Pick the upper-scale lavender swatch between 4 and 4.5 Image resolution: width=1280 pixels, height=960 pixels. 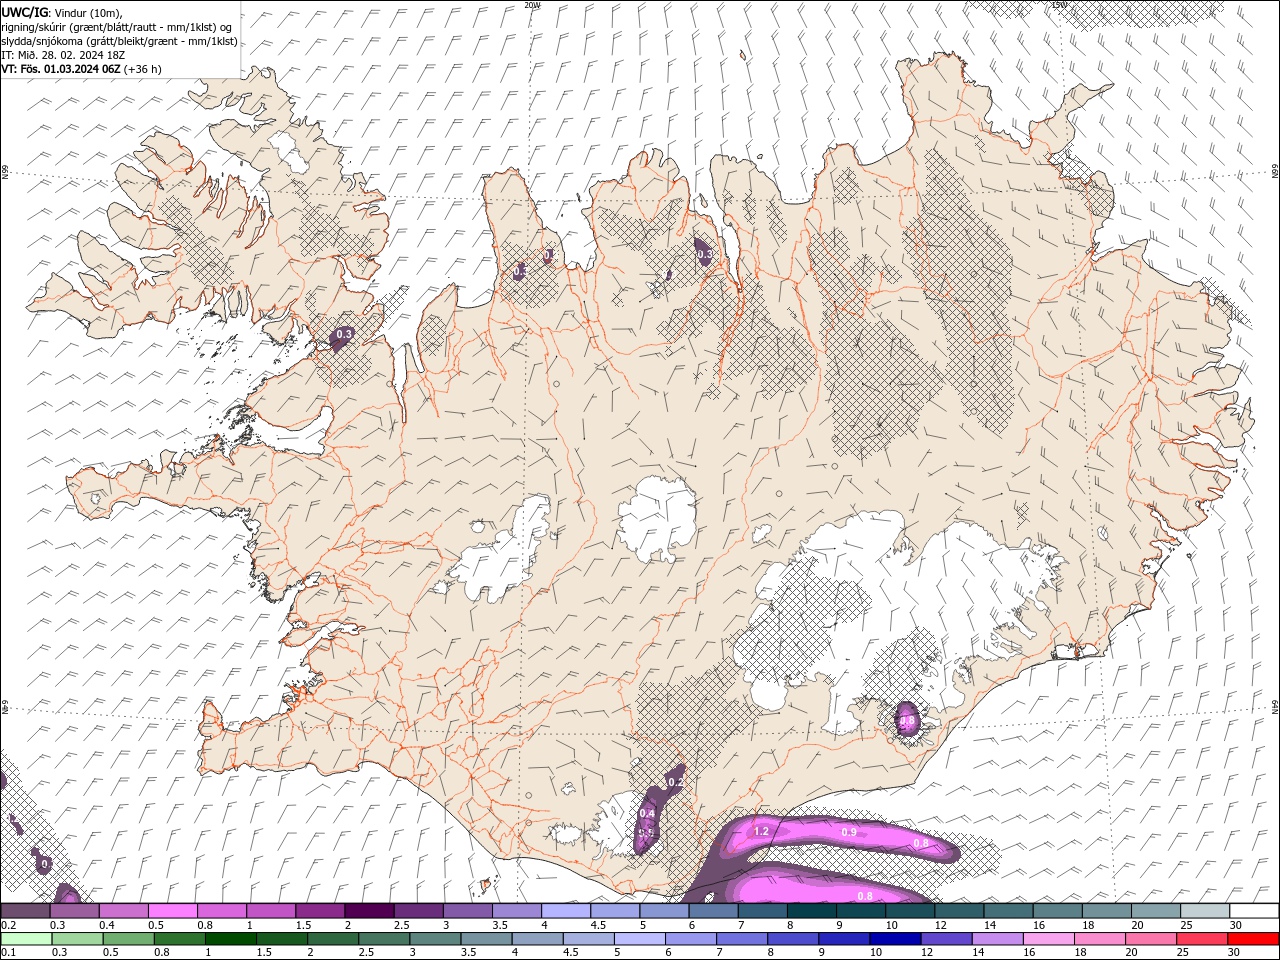tap(566, 911)
